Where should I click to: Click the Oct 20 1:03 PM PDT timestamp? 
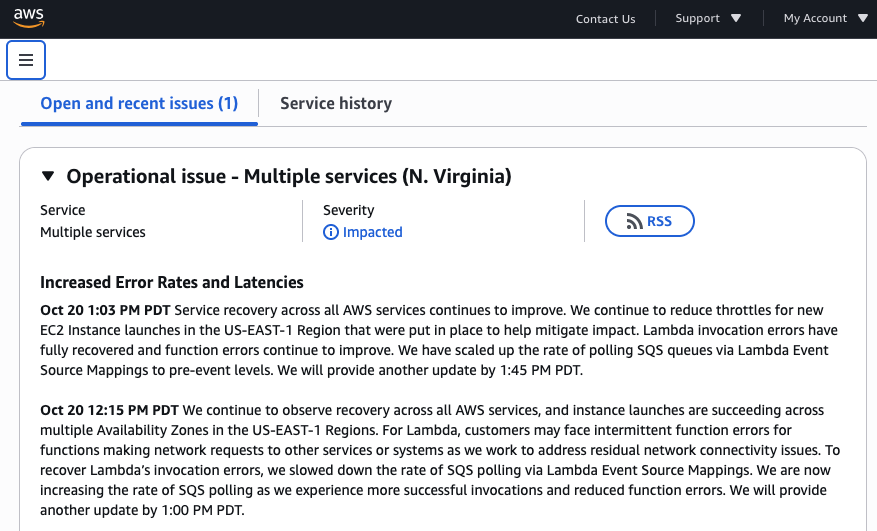[105, 310]
